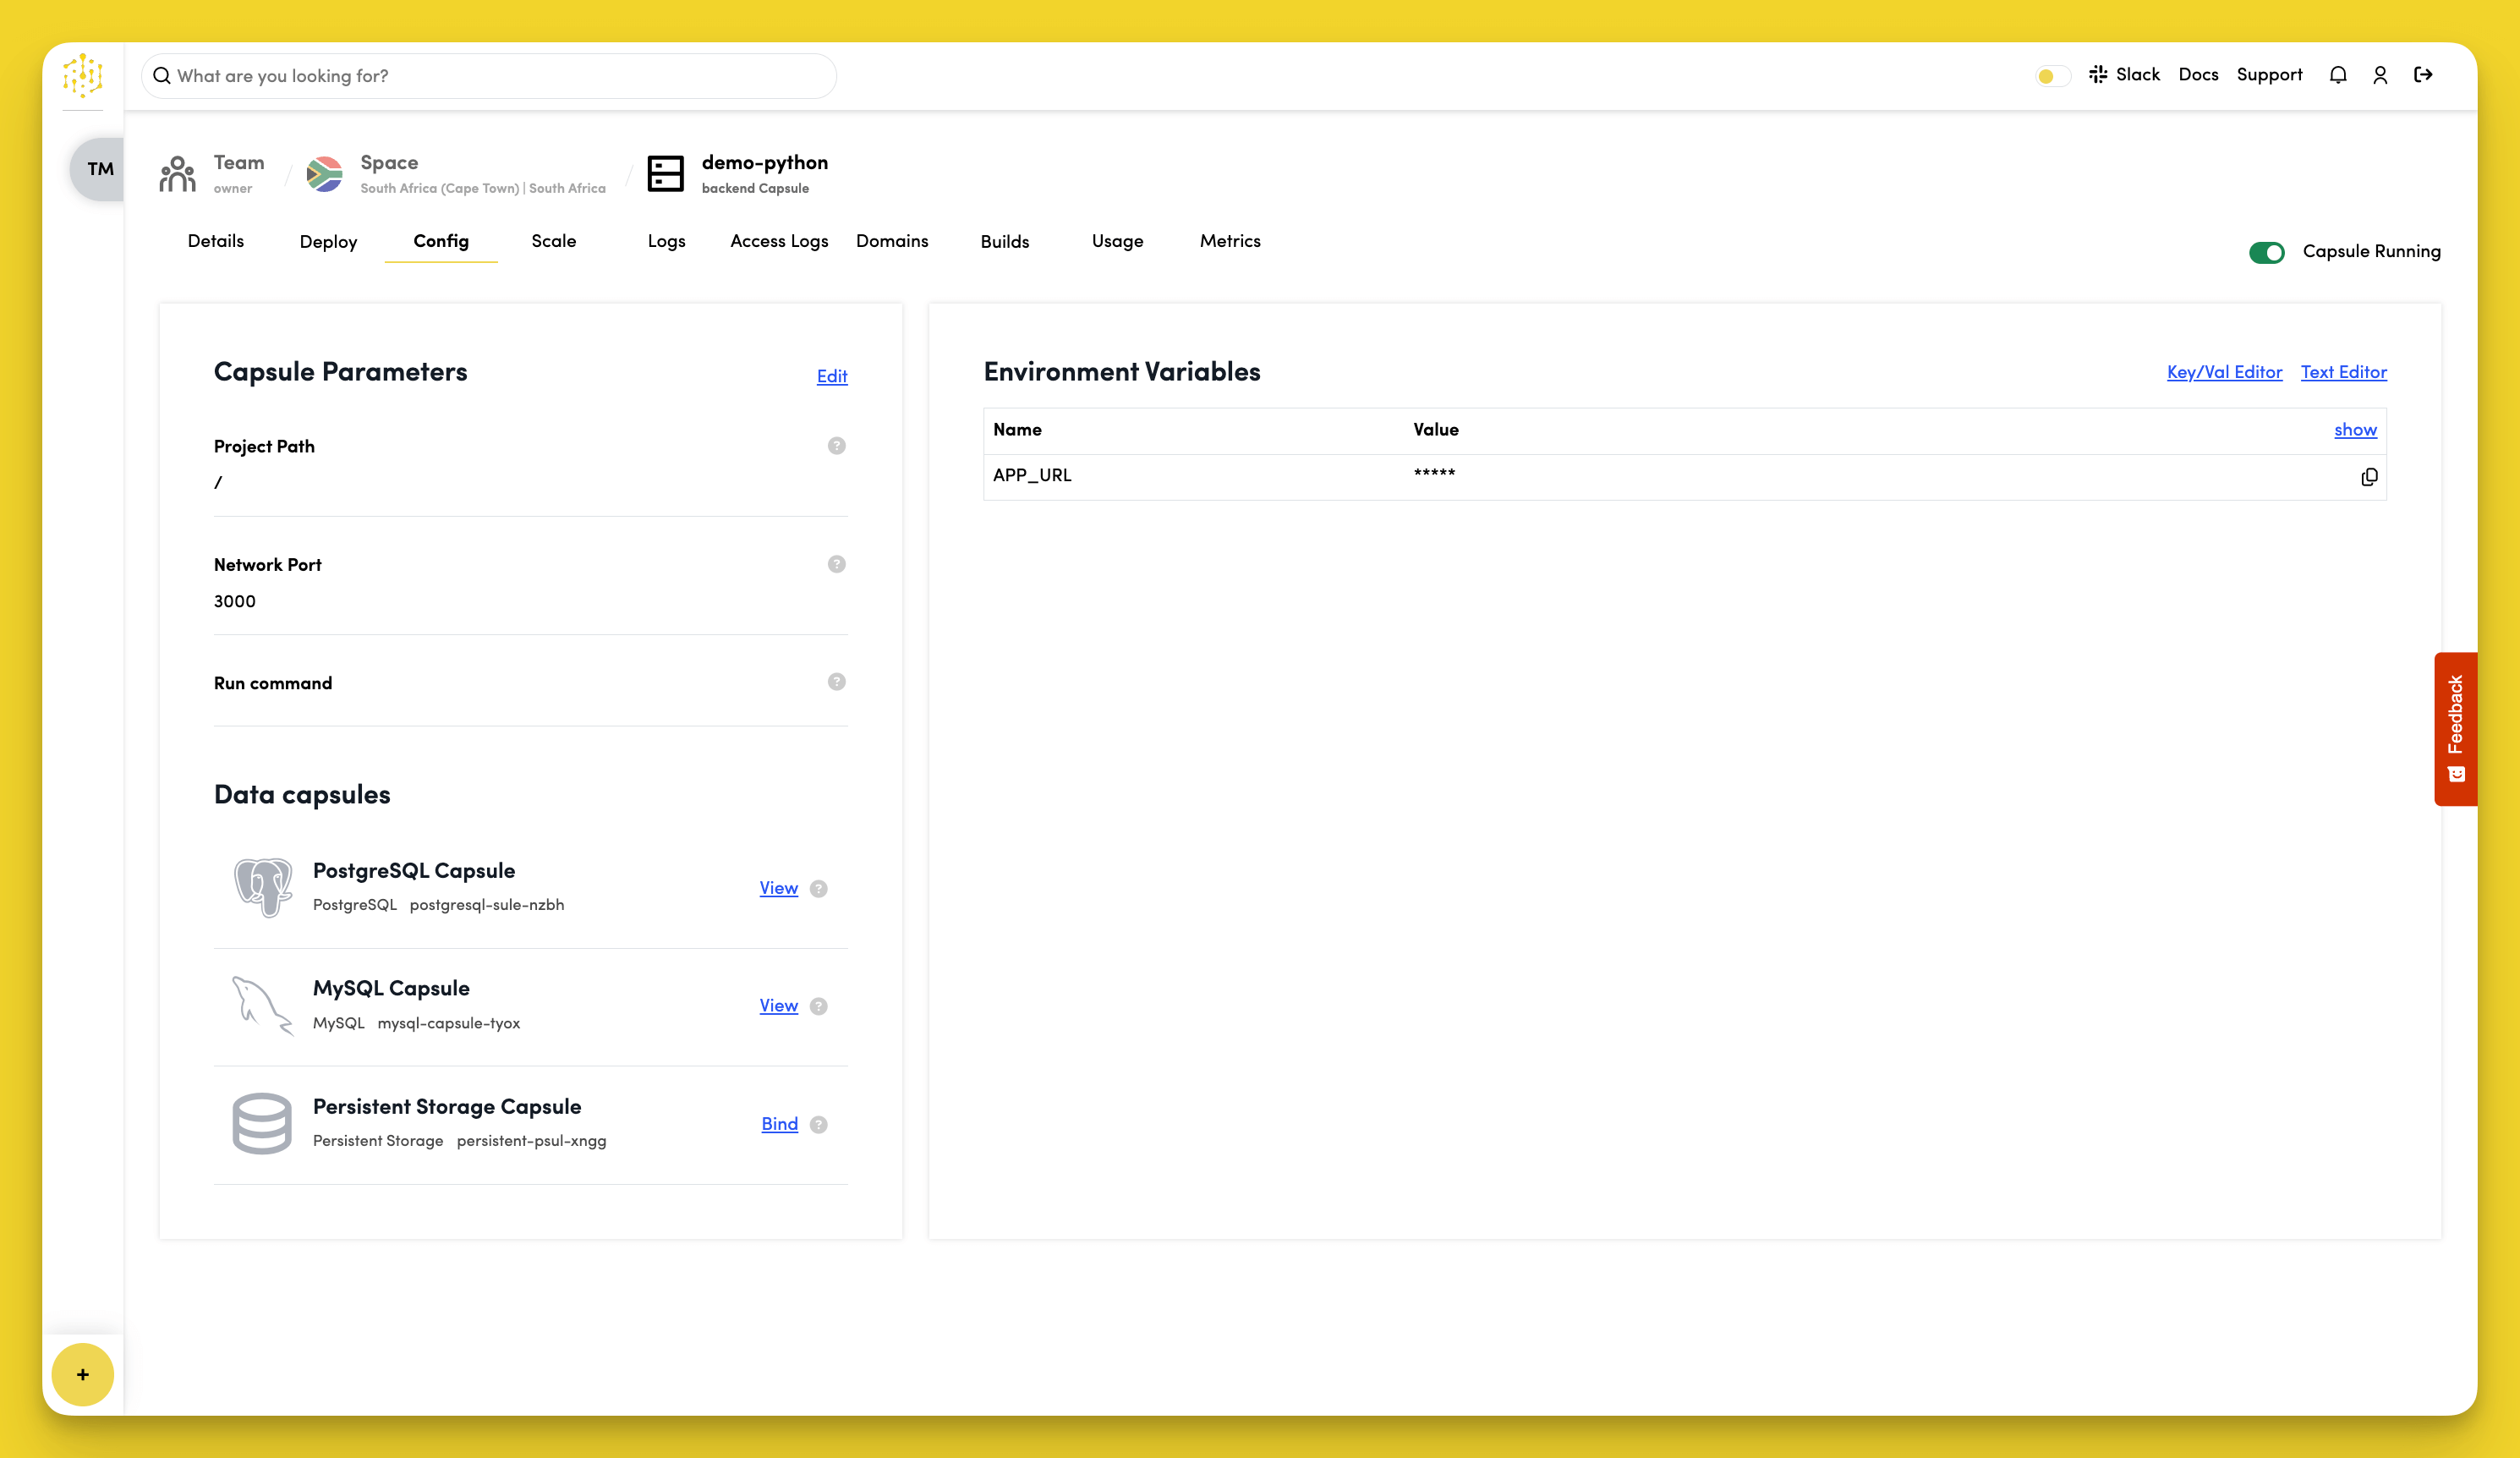2520x1458 pixels.
Task: Click the help icon next to Run command
Action: click(x=836, y=682)
